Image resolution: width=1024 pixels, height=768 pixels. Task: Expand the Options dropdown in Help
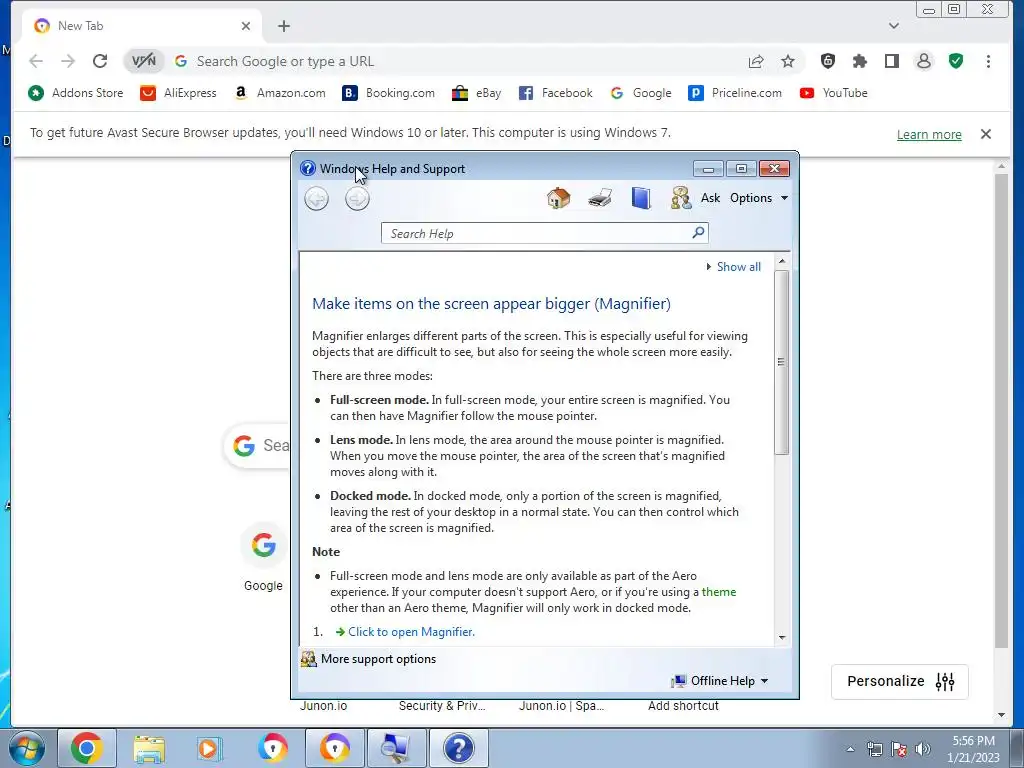pos(759,198)
